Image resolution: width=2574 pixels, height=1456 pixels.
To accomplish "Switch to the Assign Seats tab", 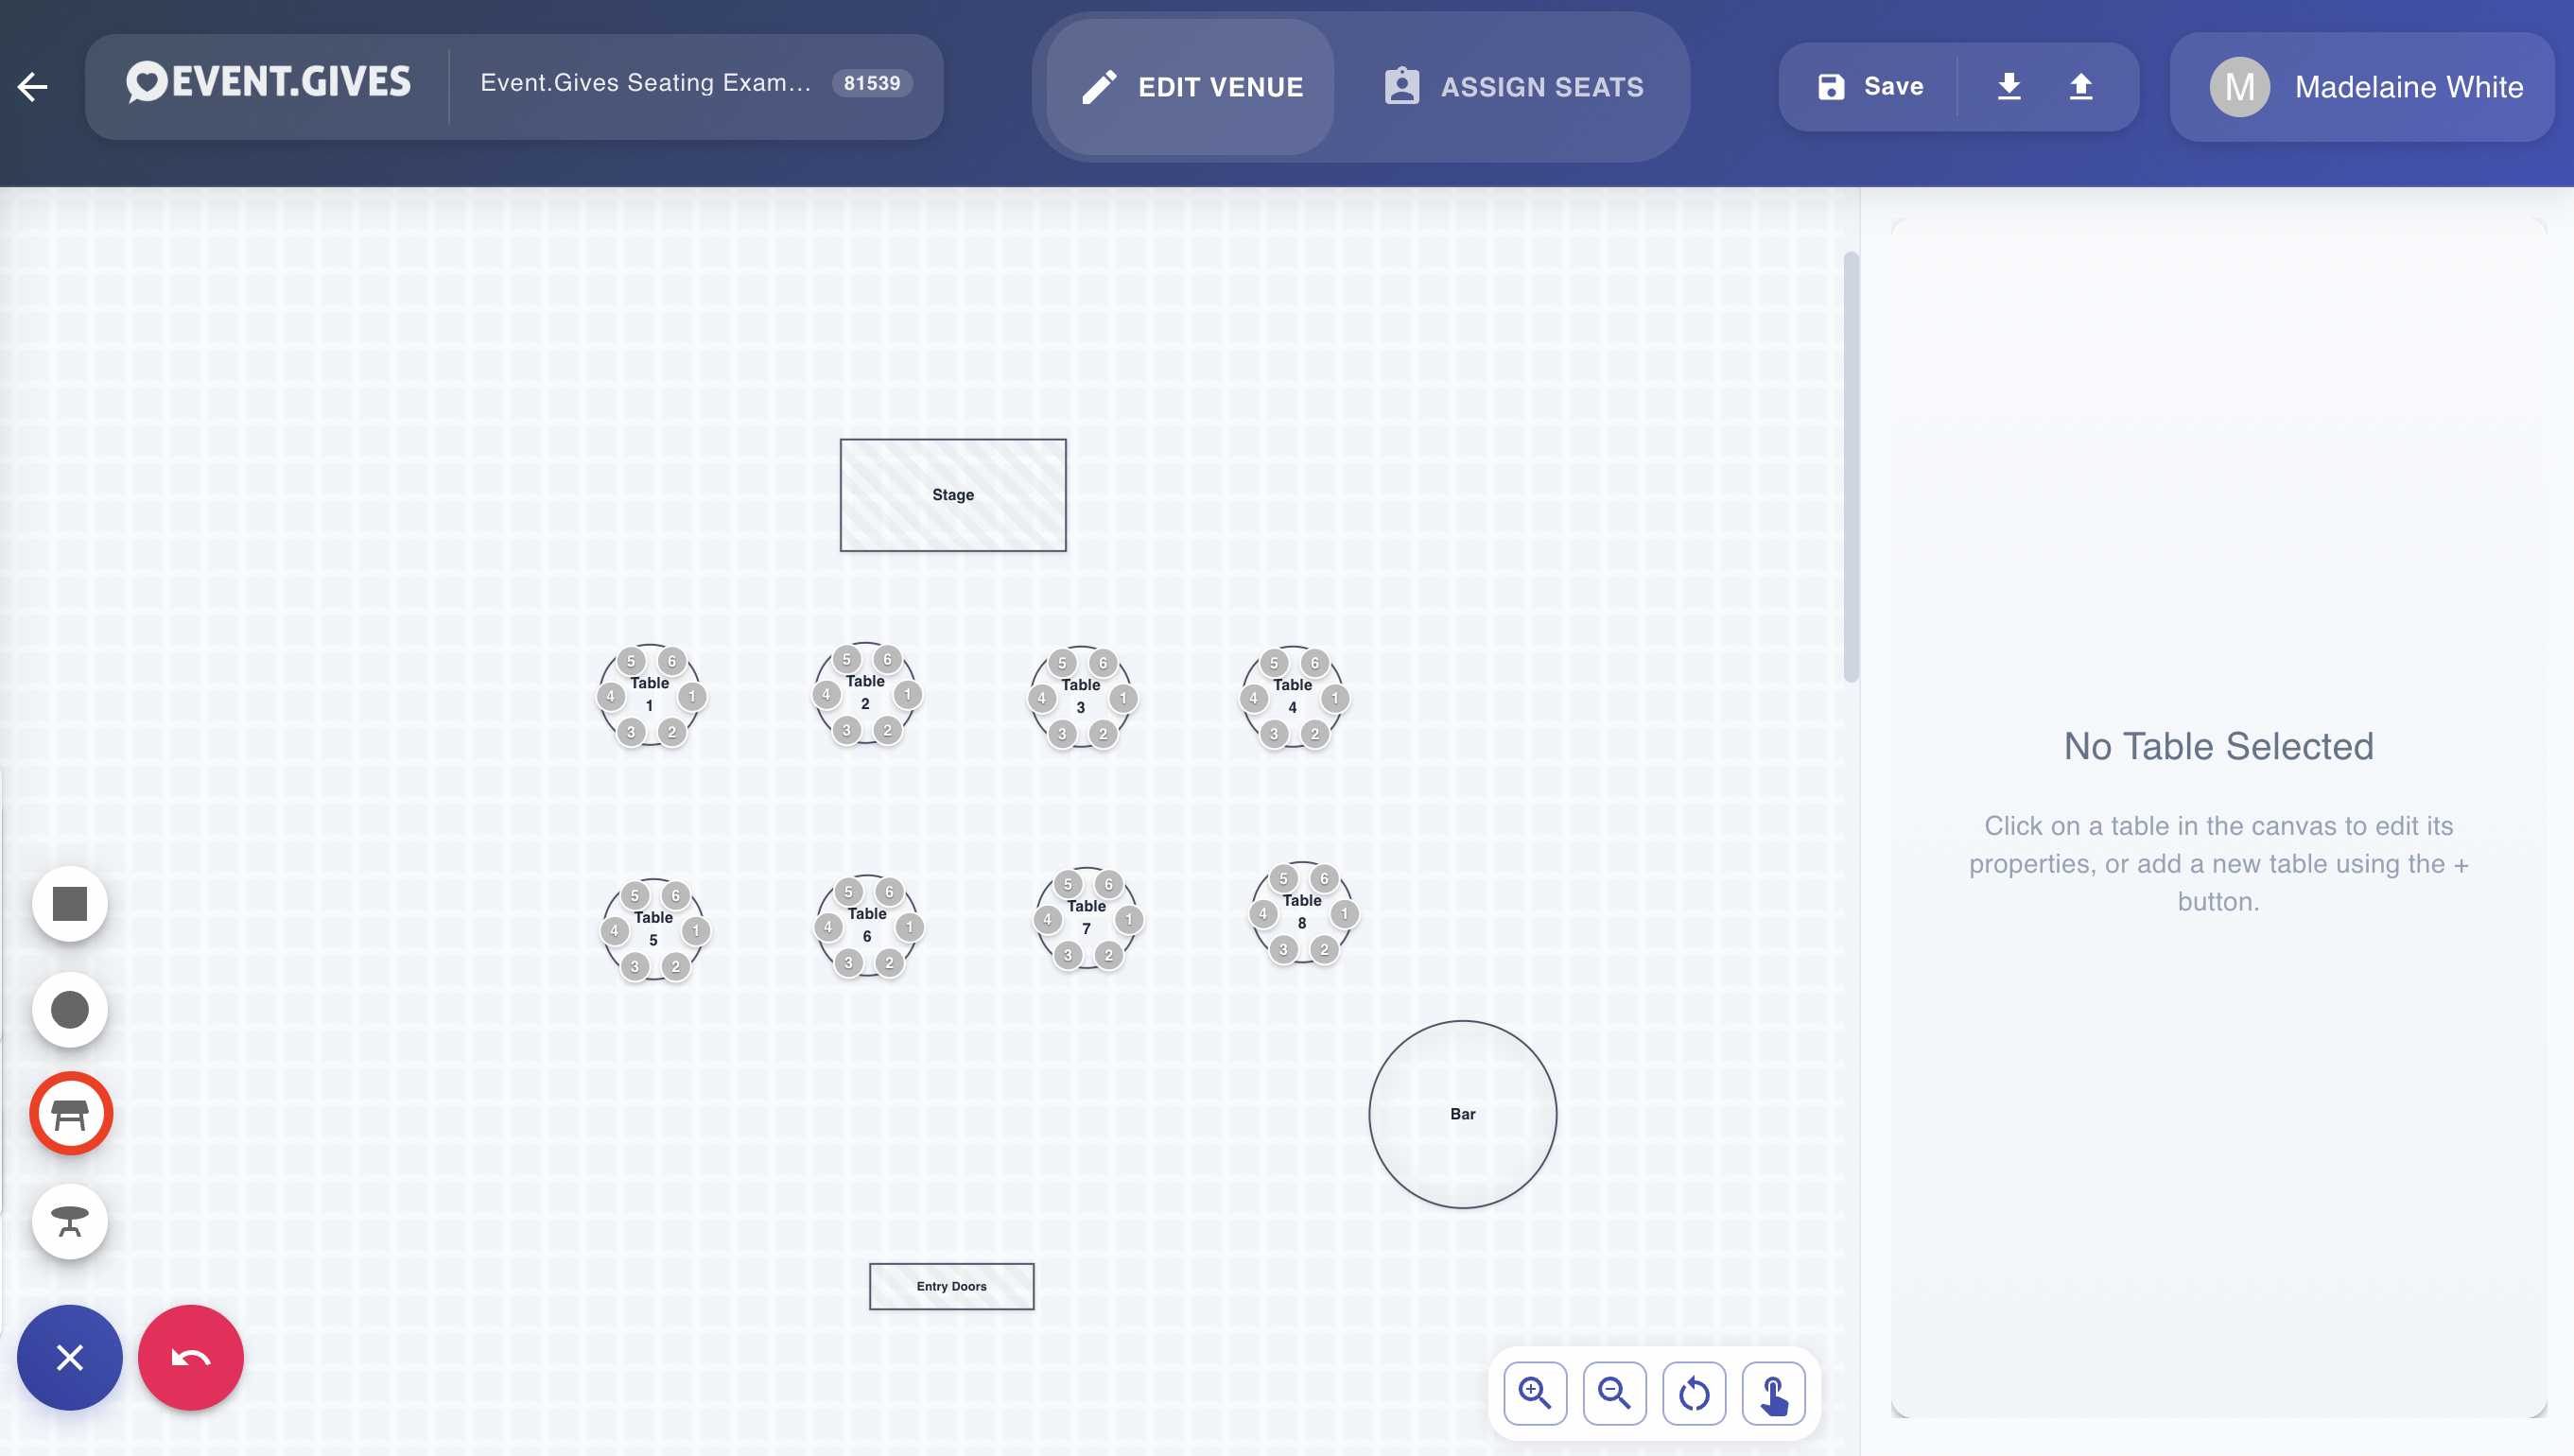I will [1513, 87].
